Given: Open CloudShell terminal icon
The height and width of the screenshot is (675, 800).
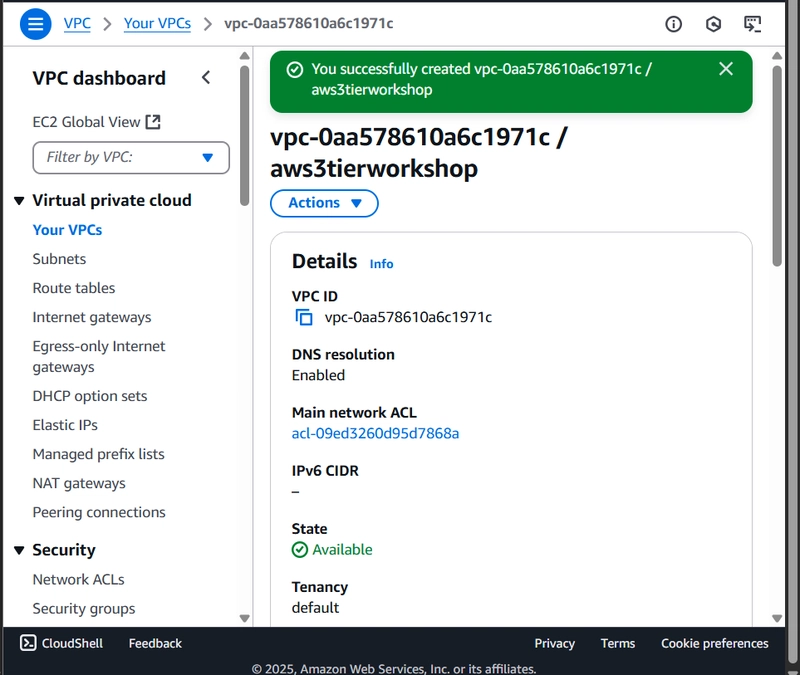Looking at the screenshot, I should [x=28, y=643].
